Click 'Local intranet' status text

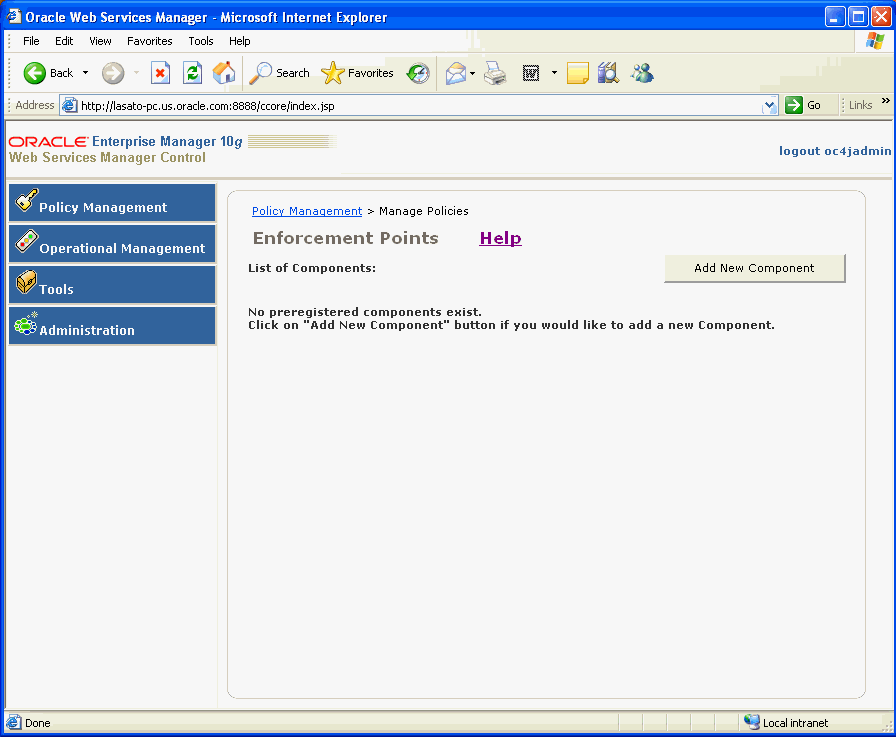click(795, 723)
